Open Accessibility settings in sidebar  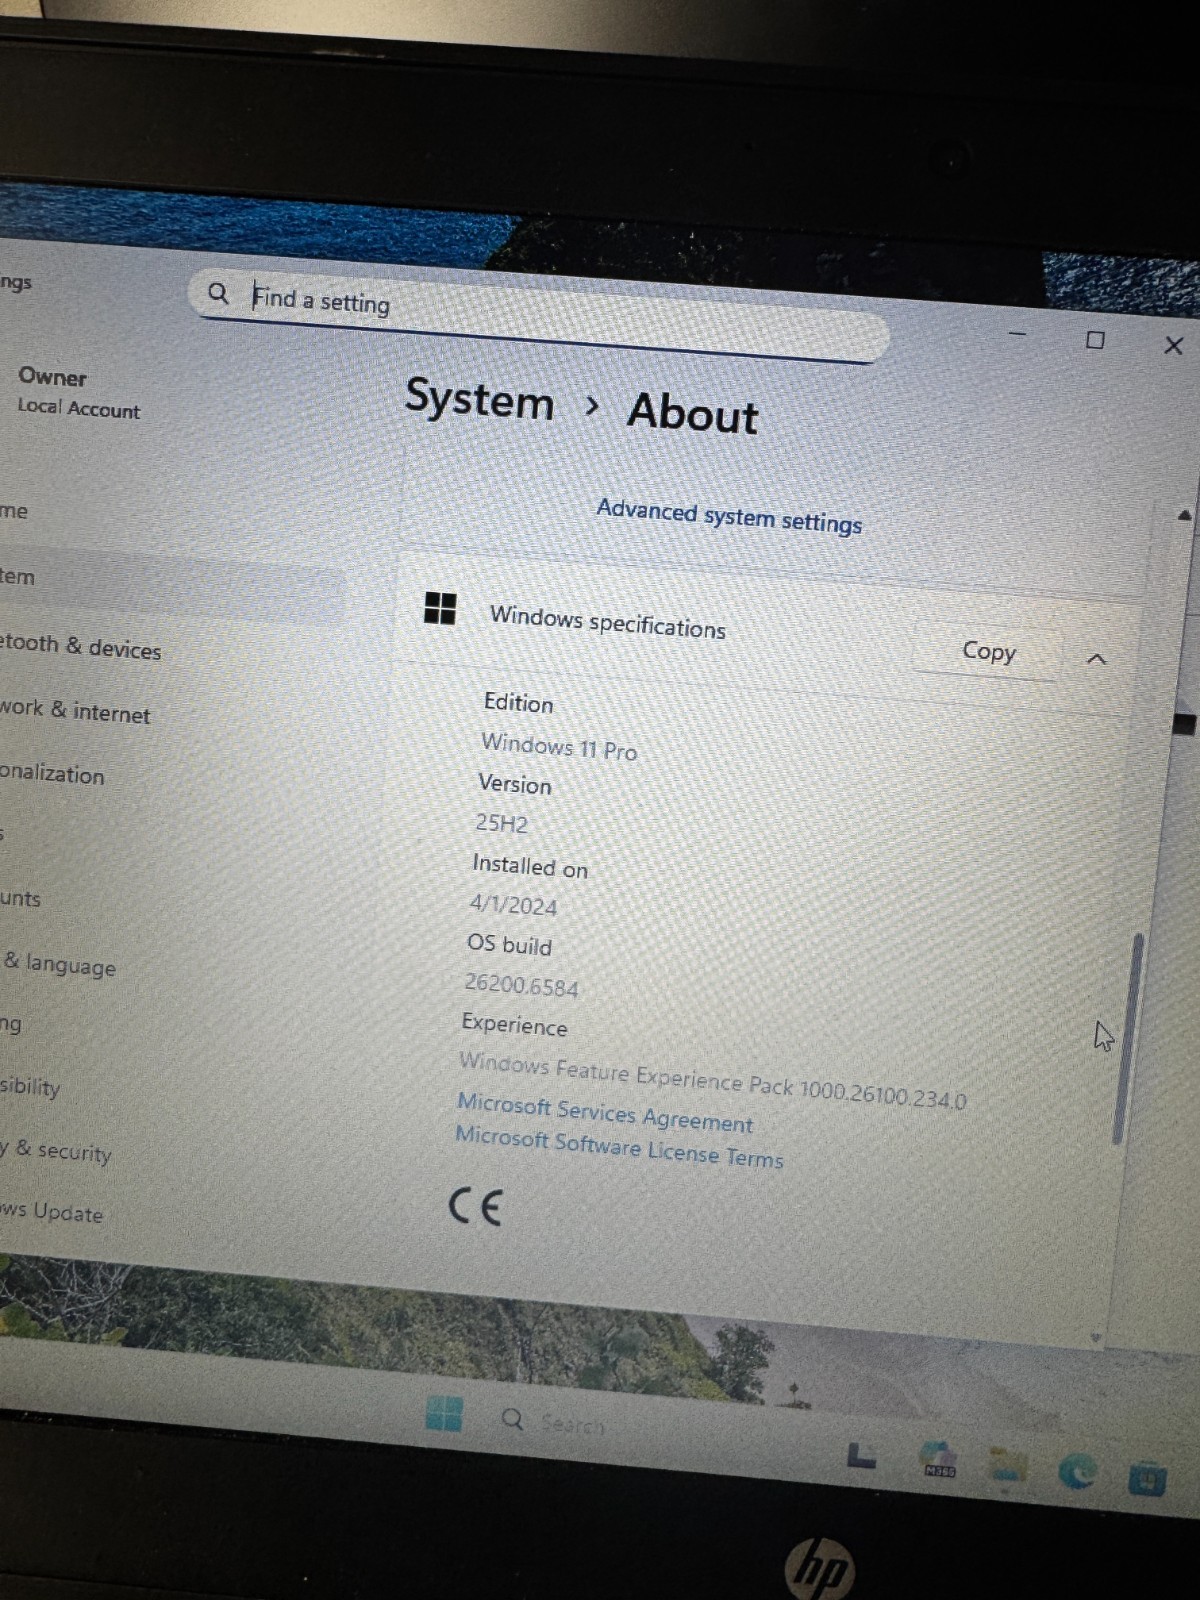[30, 1086]
